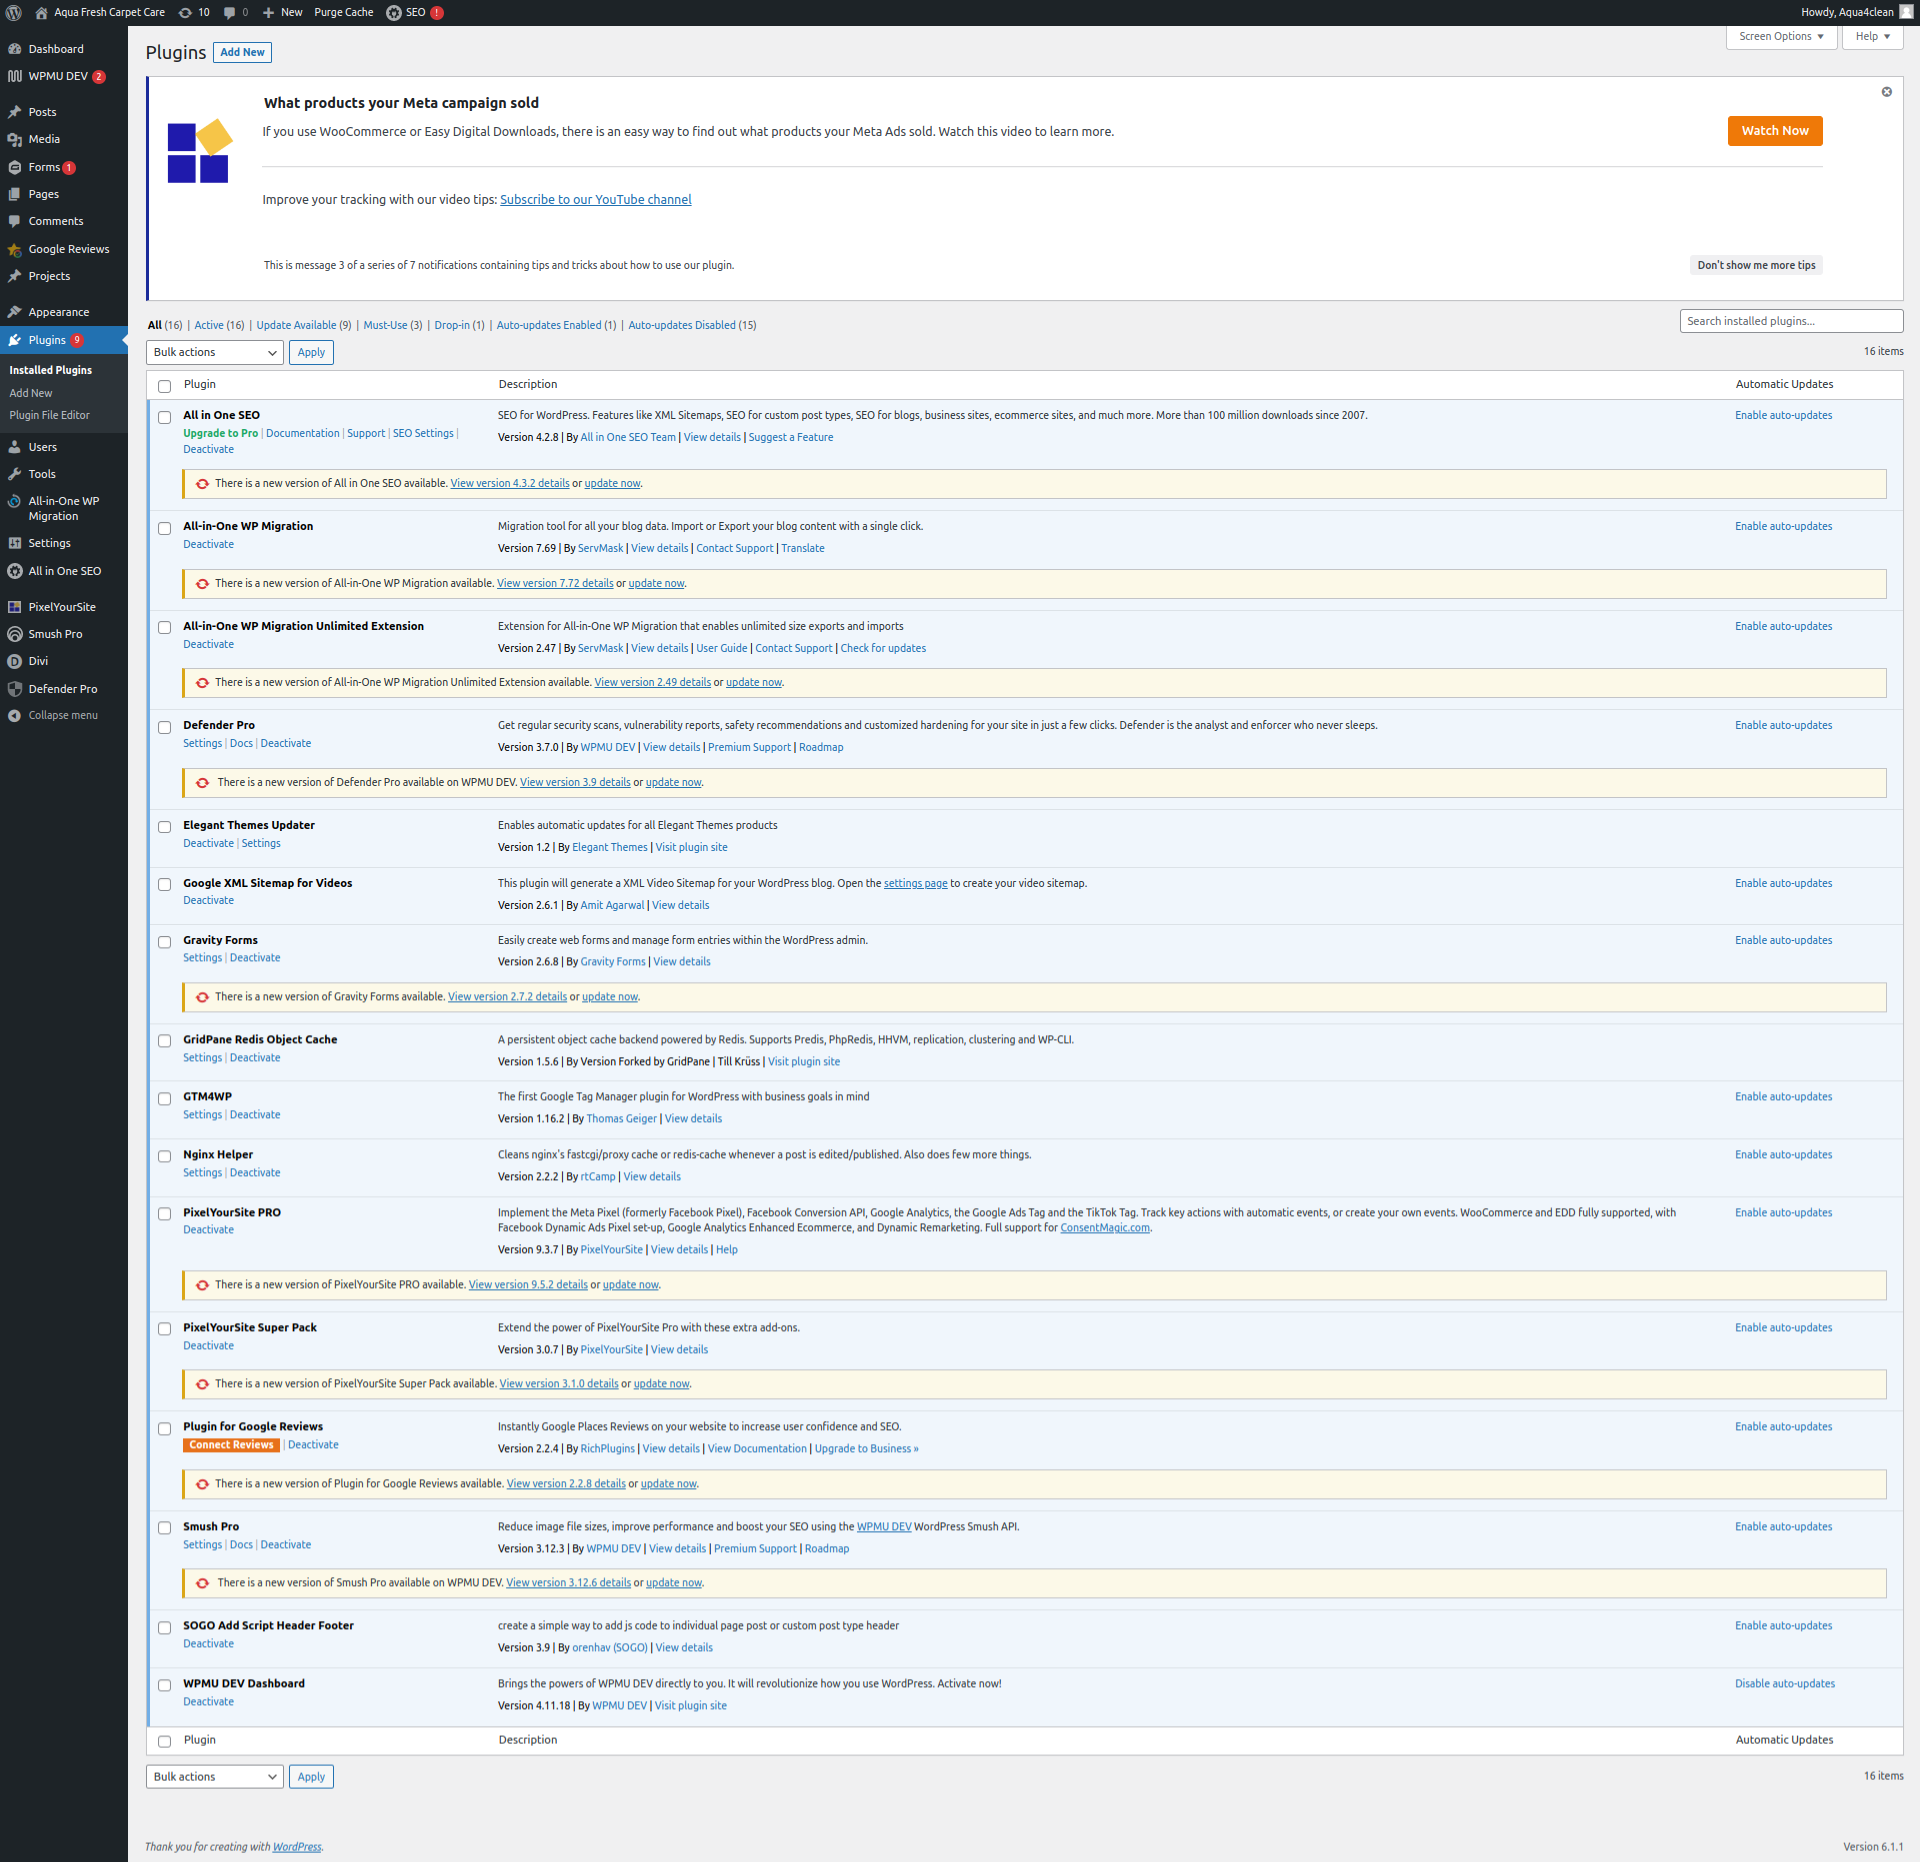Open the comments bubble icon in admin bar
This screenshot has width=1920, height=1864.
click(230, 12)
